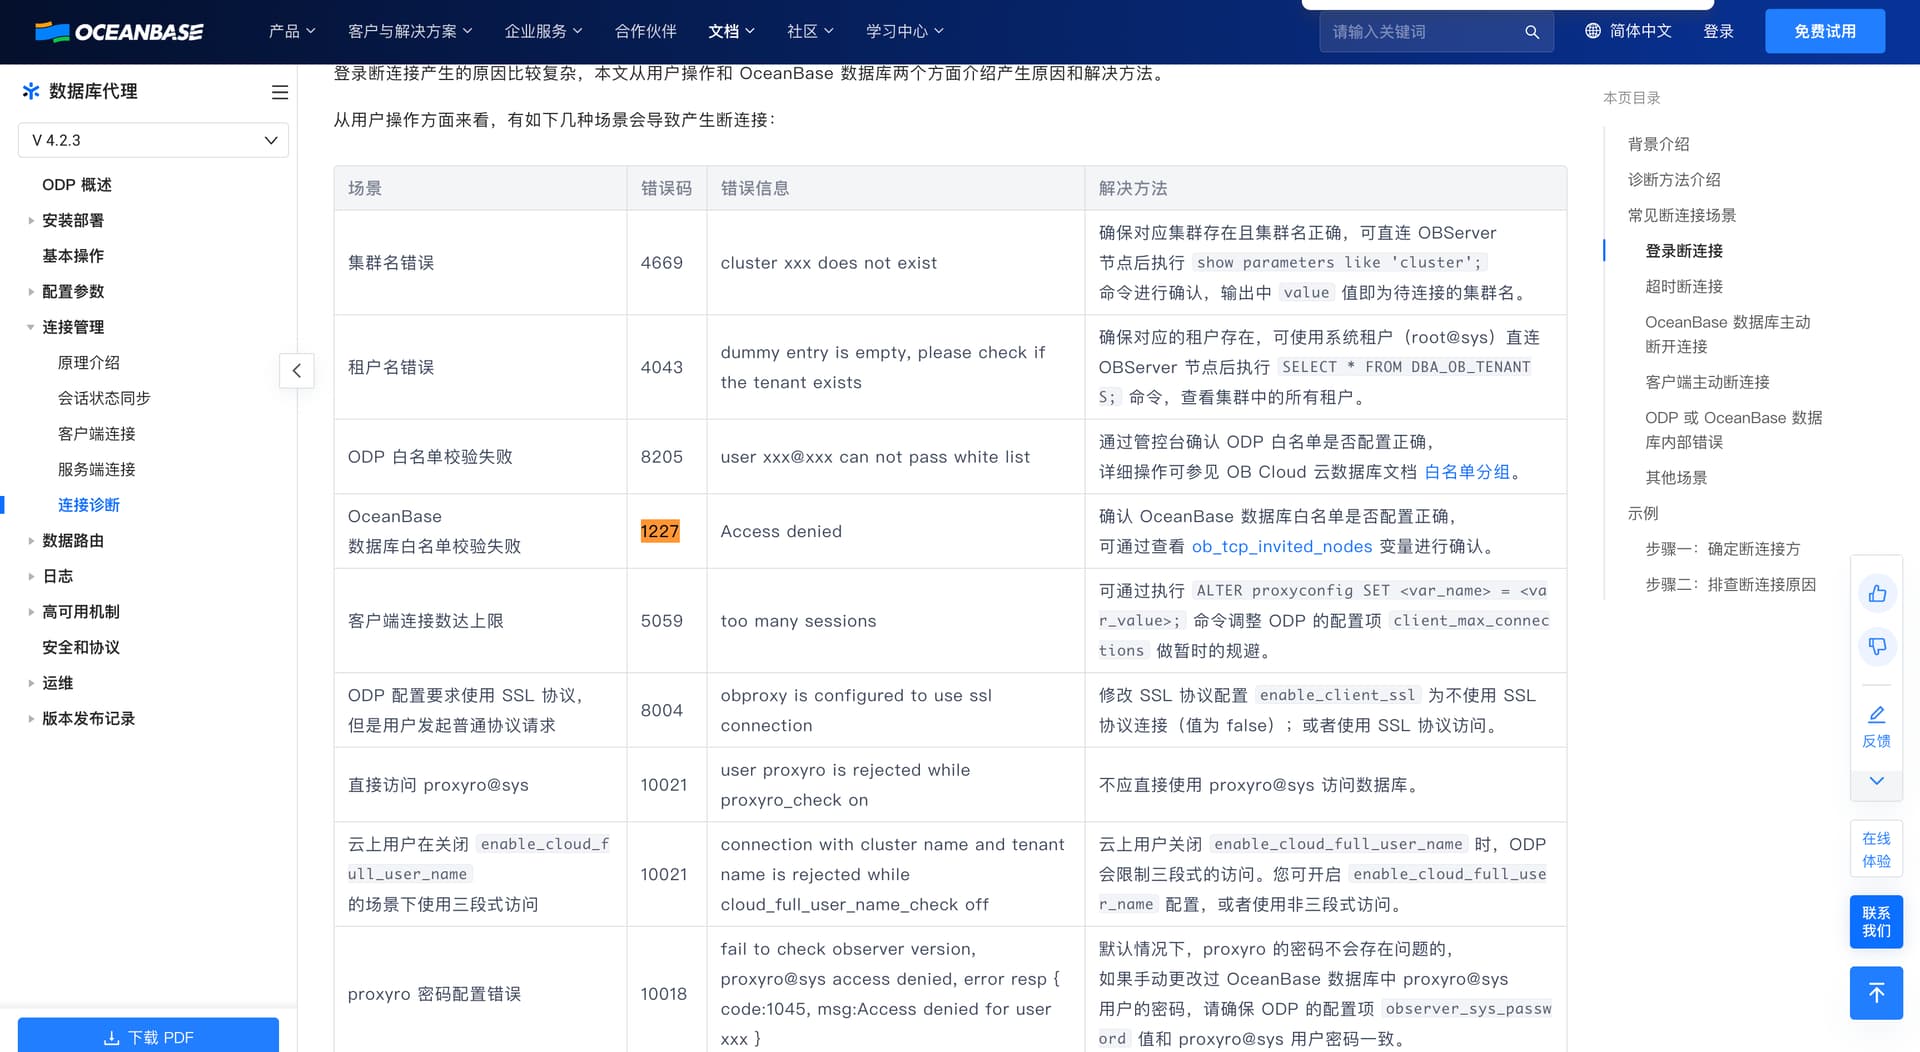Click the 在线体验 floating button
This screenshot has height=1052, width=1920.
[x=1876, y=849]
